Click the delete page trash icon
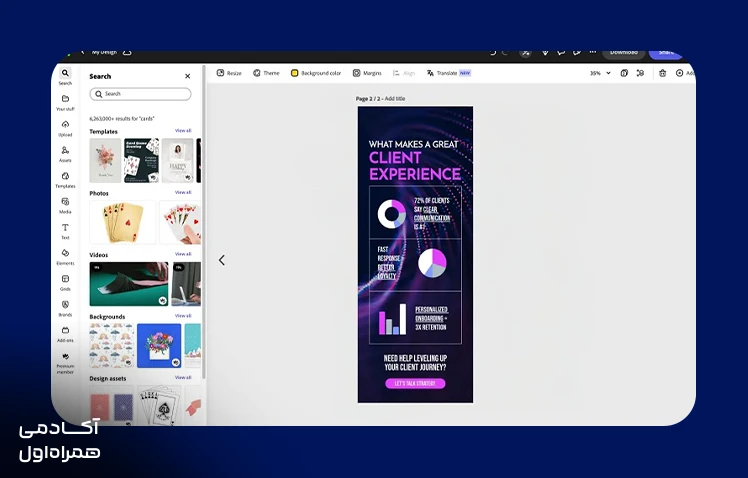Image resolution: width=748 pixels, height=478 pixels. point(663,73)
